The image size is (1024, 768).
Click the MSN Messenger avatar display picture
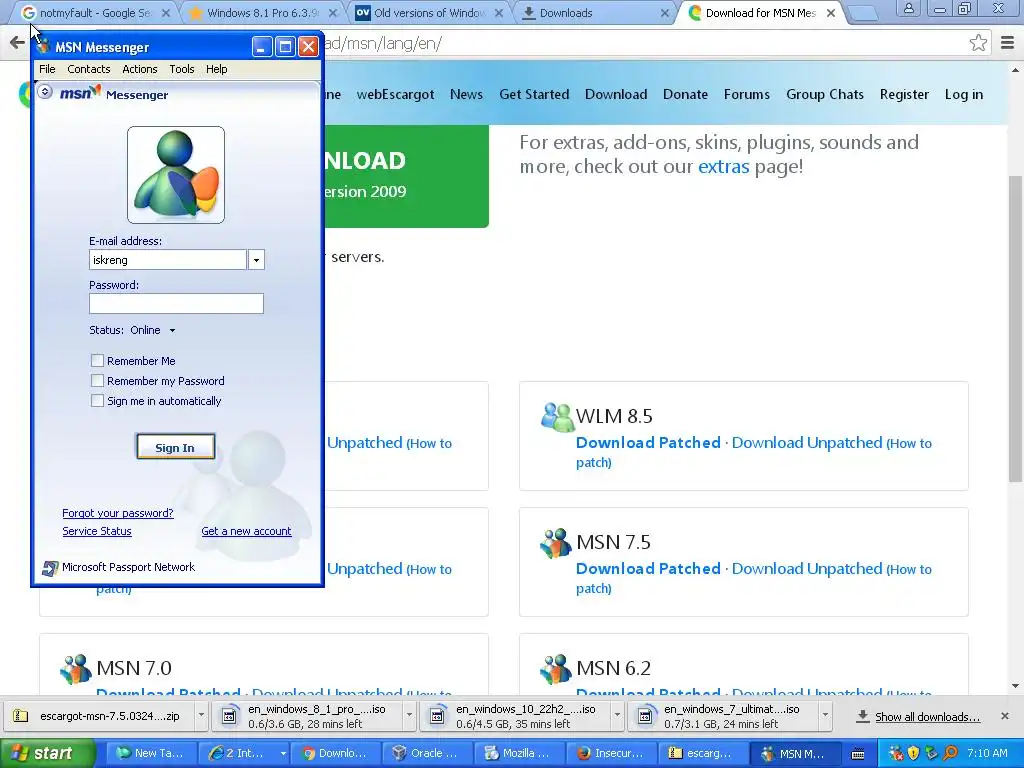(x=176, y=175)
